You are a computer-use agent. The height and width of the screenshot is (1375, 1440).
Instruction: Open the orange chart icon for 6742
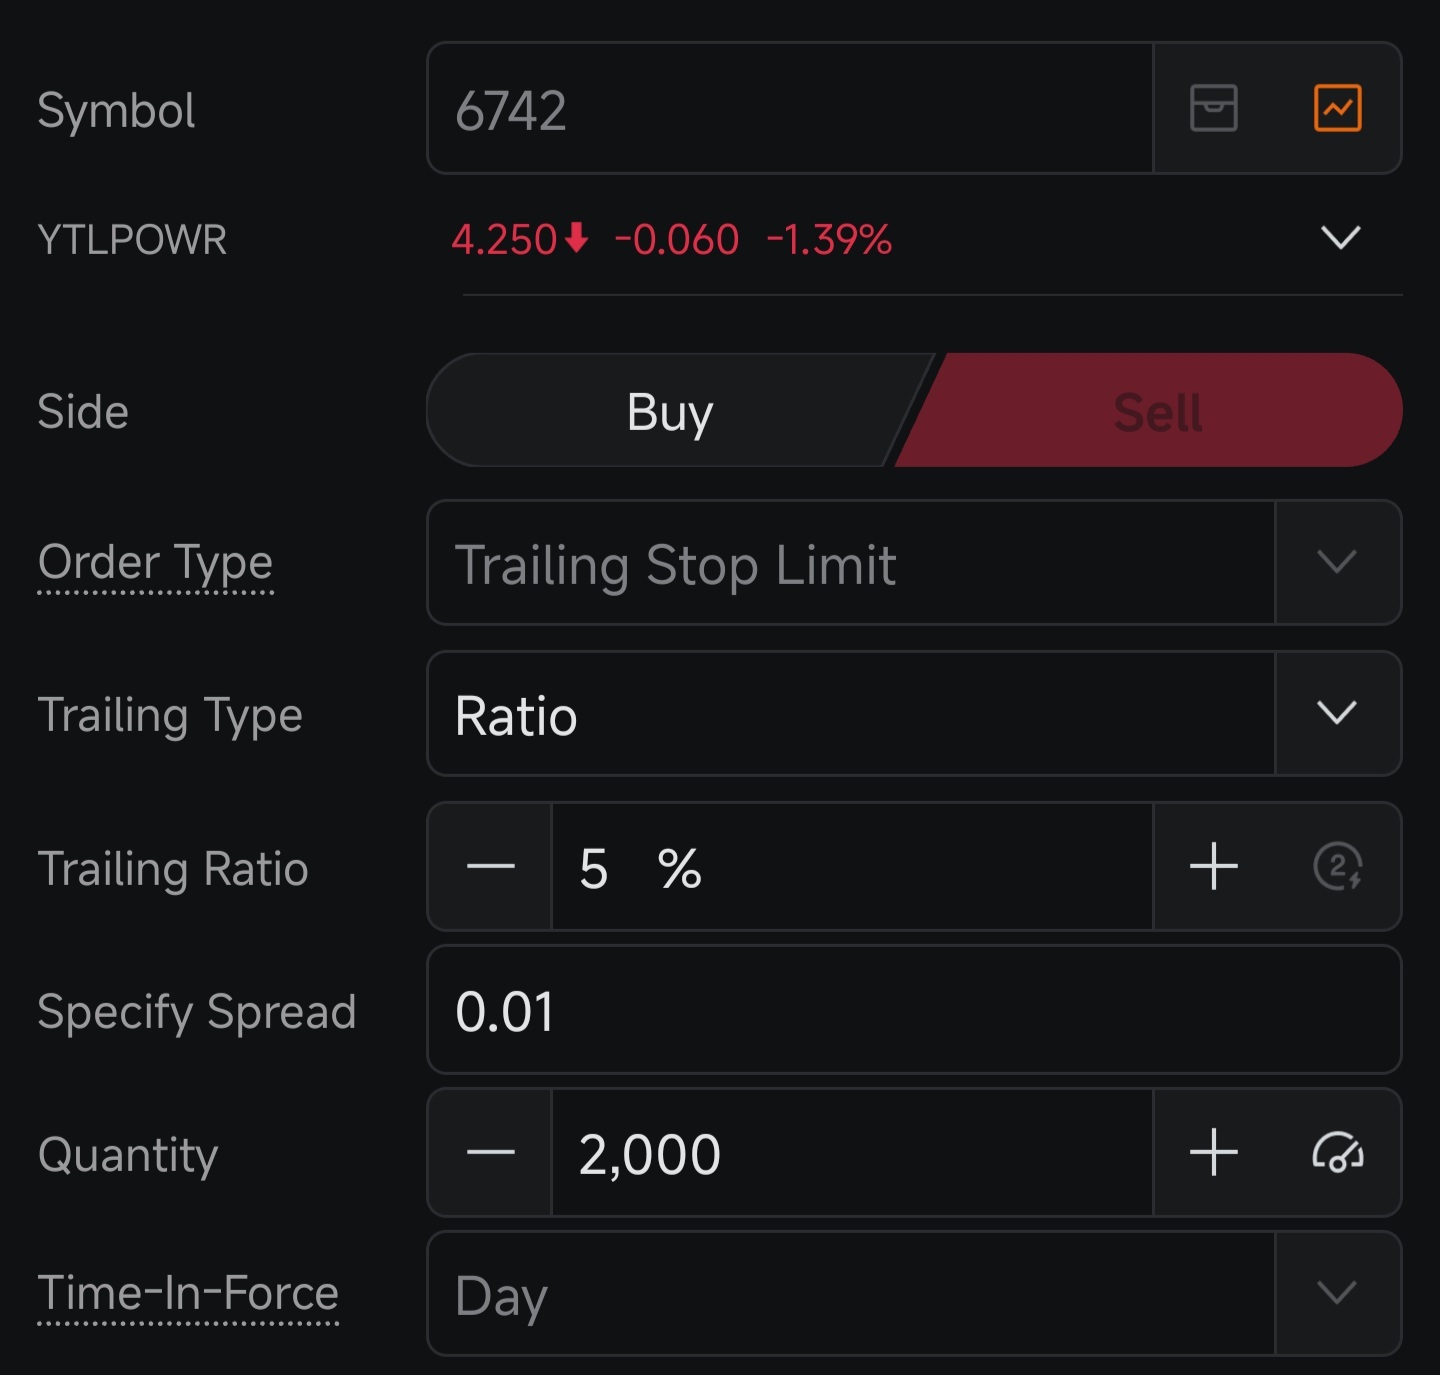pyautogui.click(x=1338, y=108)
